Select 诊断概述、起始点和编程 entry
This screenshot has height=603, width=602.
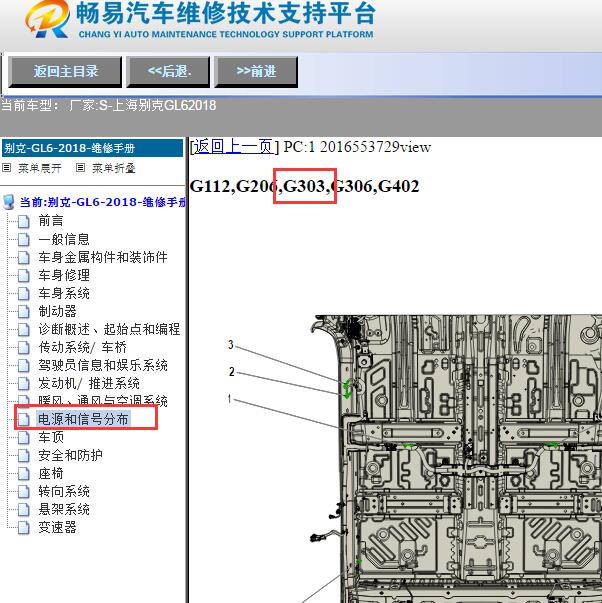(109, 329)
